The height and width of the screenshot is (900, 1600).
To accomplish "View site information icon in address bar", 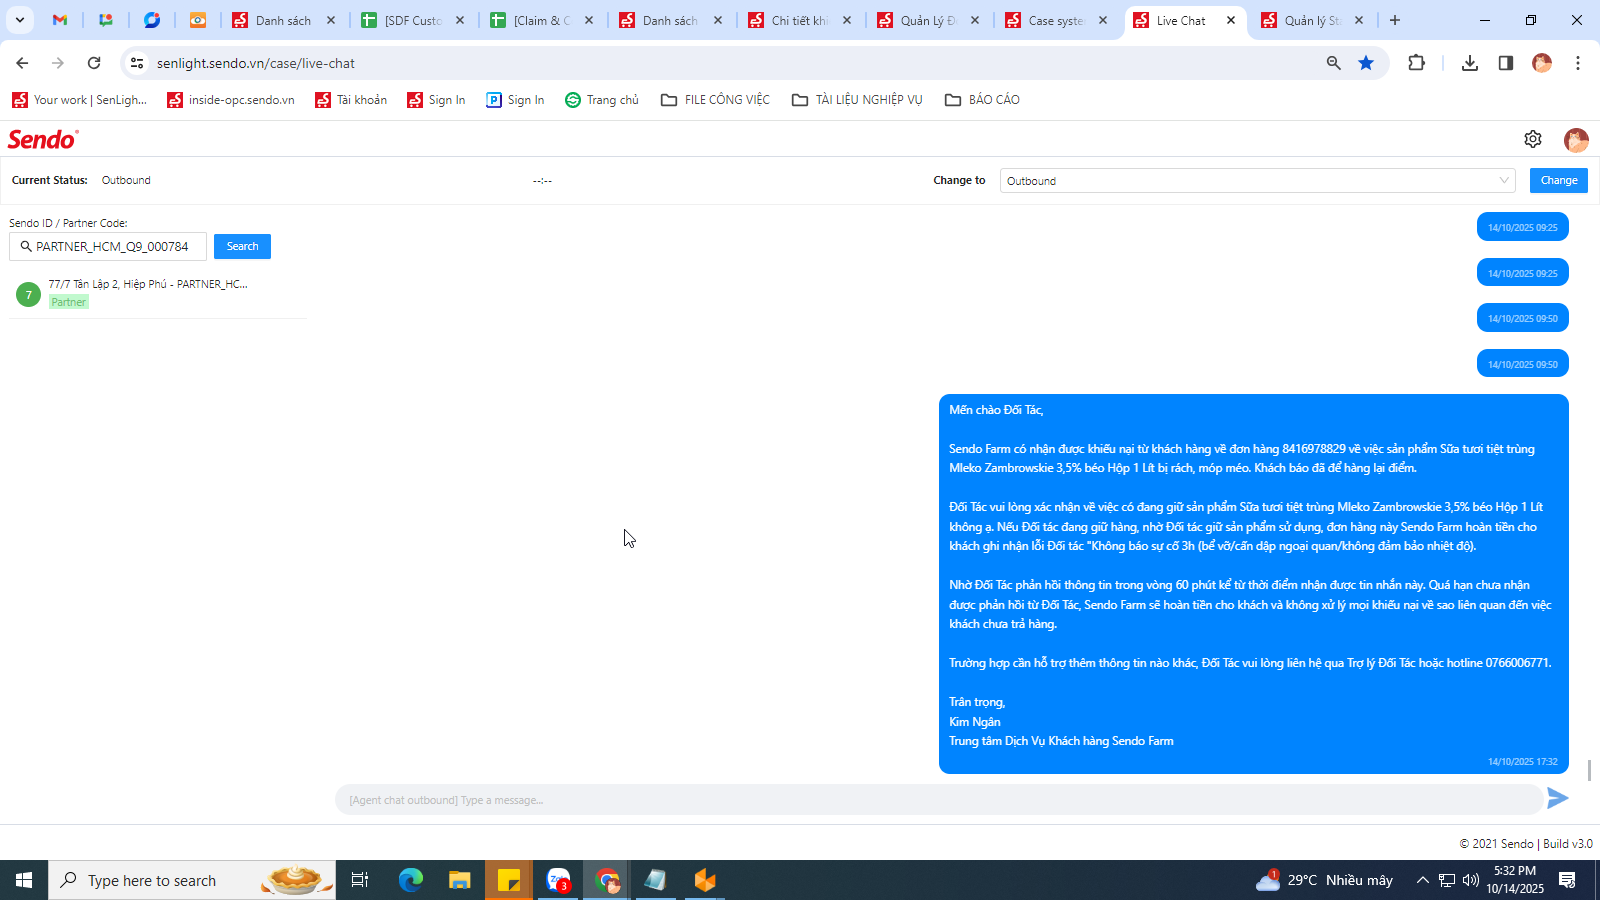I will pyautogui.click(x=137, y=63).
